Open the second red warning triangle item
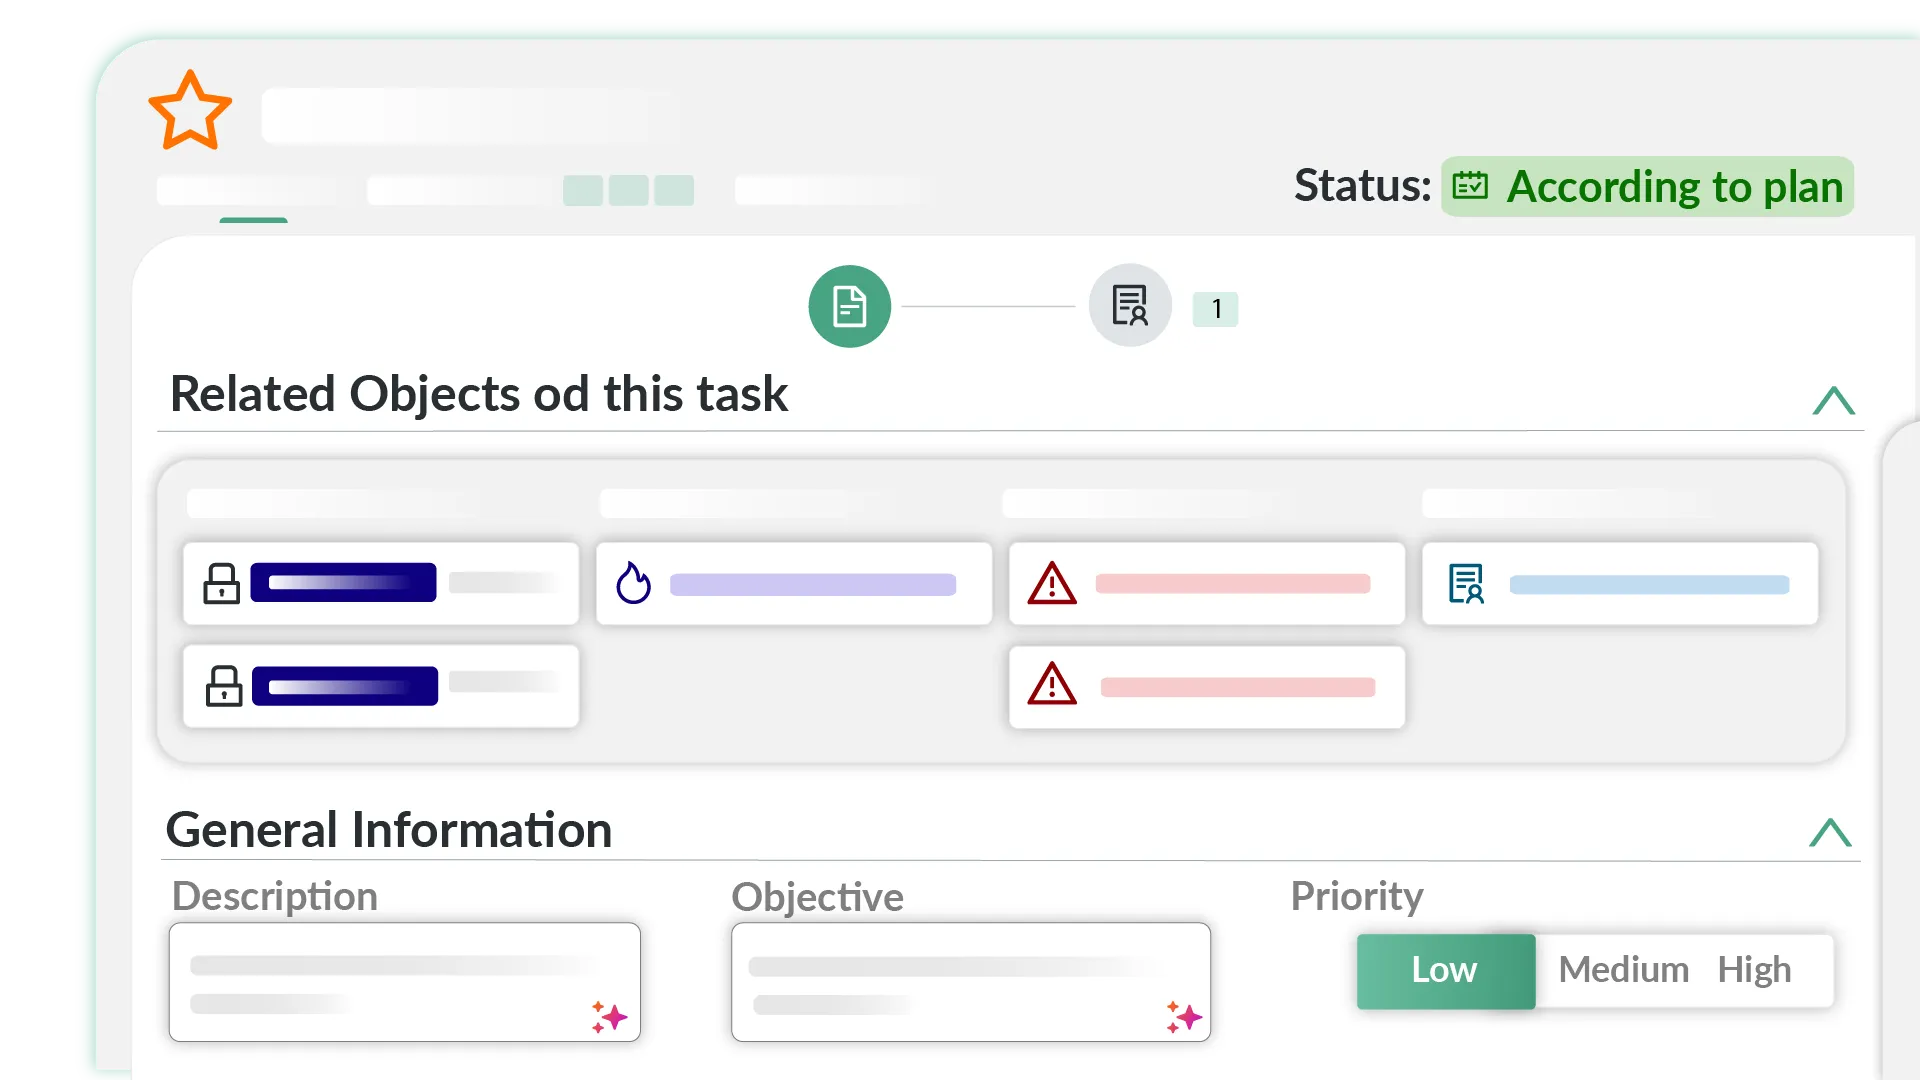This screenshot has height=1080, width=1920. [1207, 687]
